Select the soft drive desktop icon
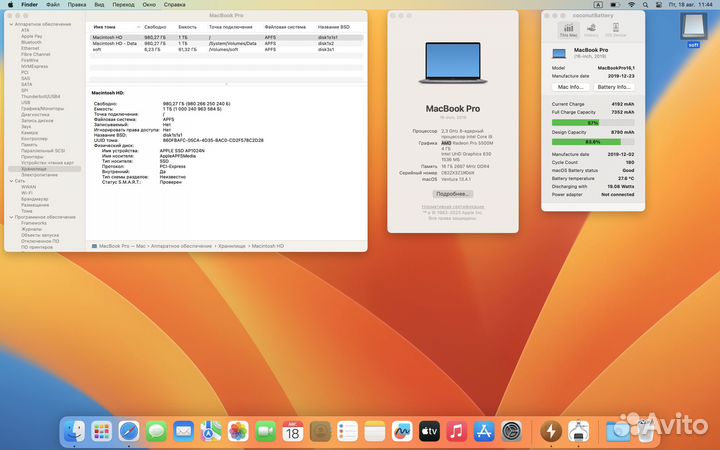 pos(693,30)
